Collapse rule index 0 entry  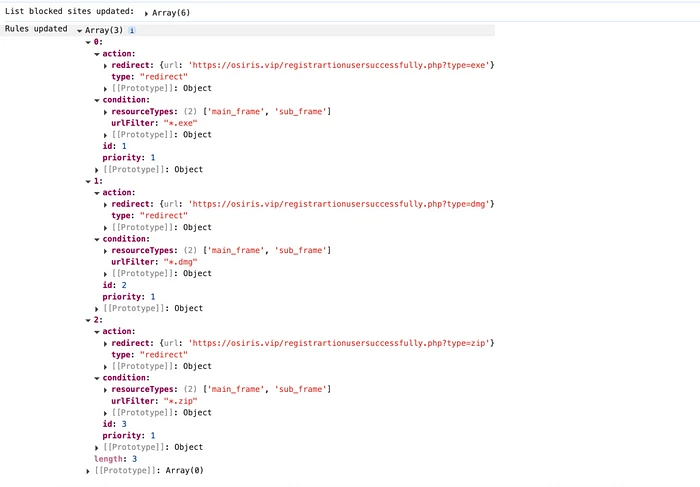(88, 42)
